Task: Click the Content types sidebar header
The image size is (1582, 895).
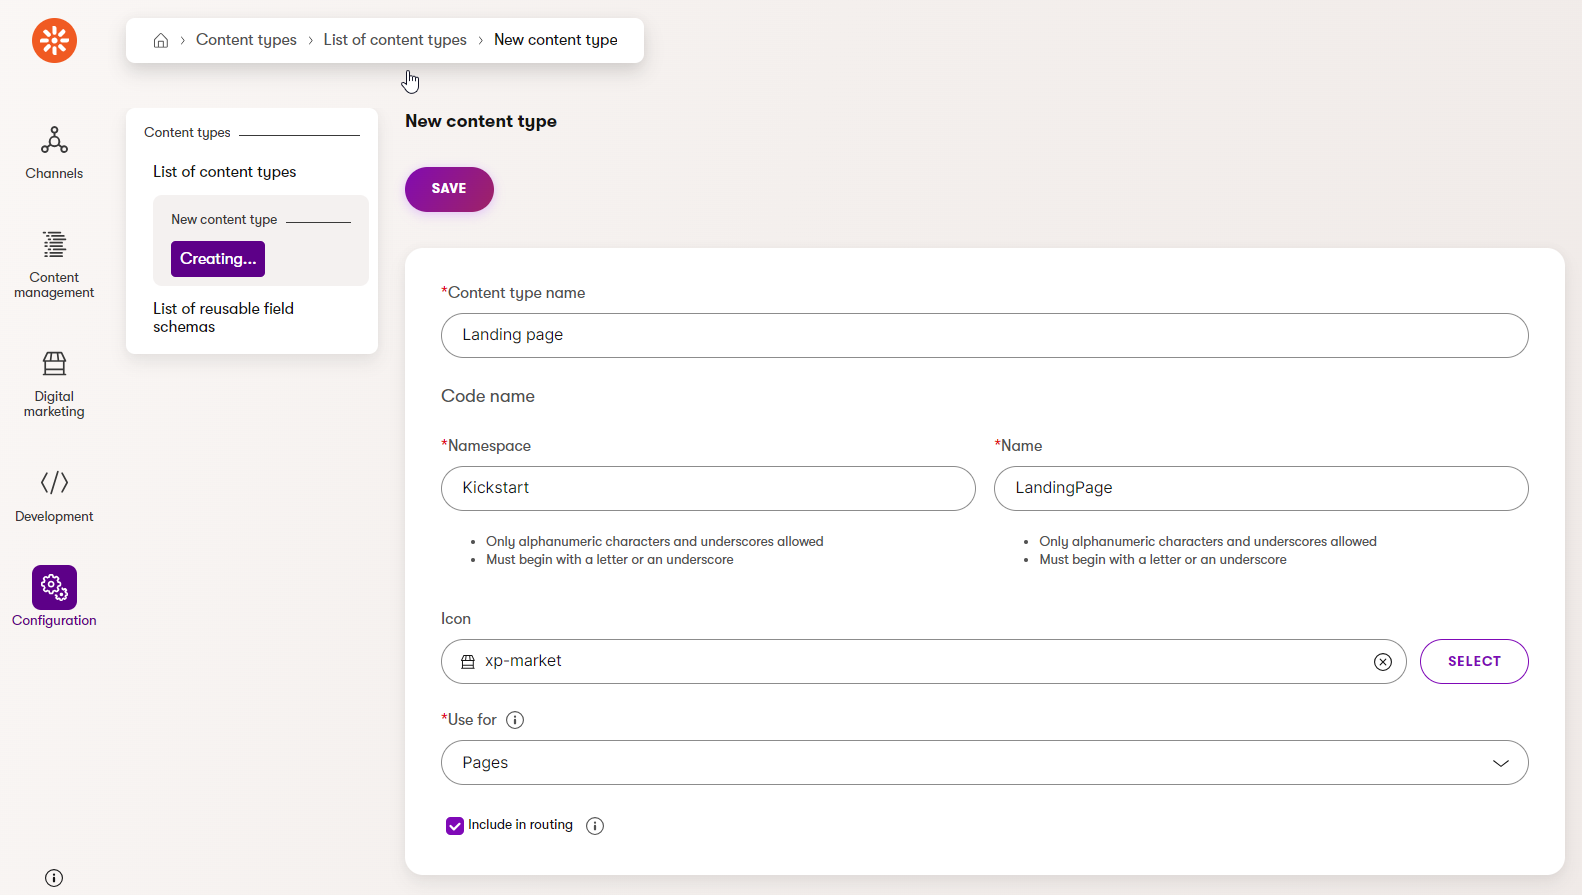Action: tap(187, 133)
